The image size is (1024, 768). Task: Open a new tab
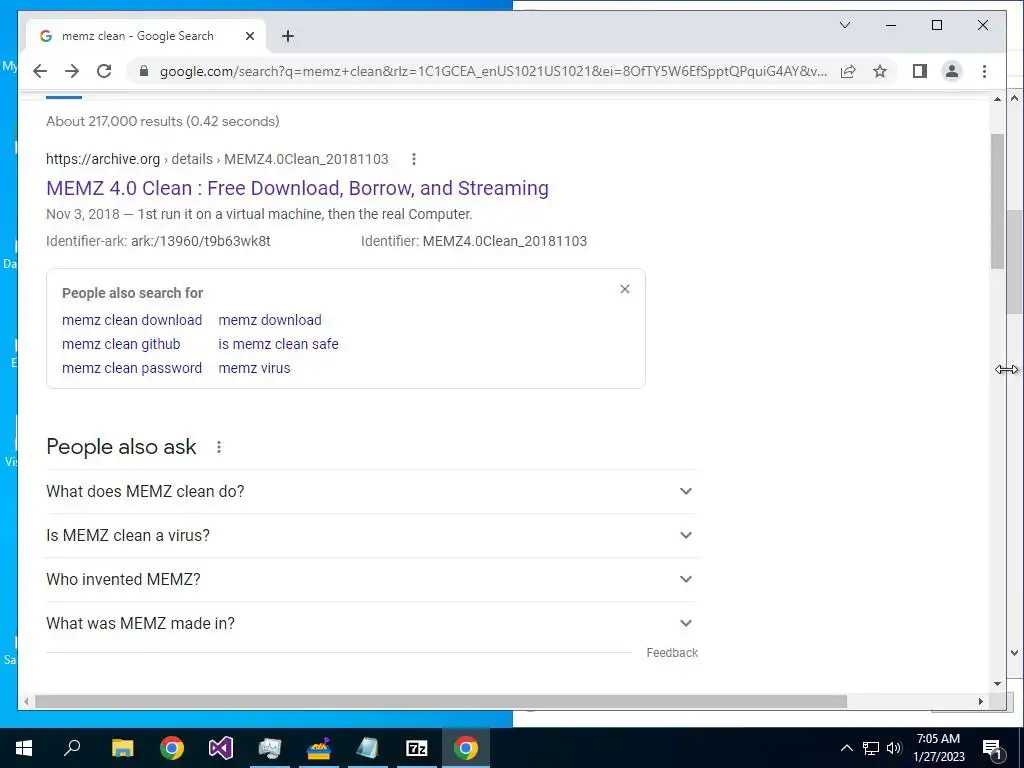pyautogui.click(x=287, y=36)
